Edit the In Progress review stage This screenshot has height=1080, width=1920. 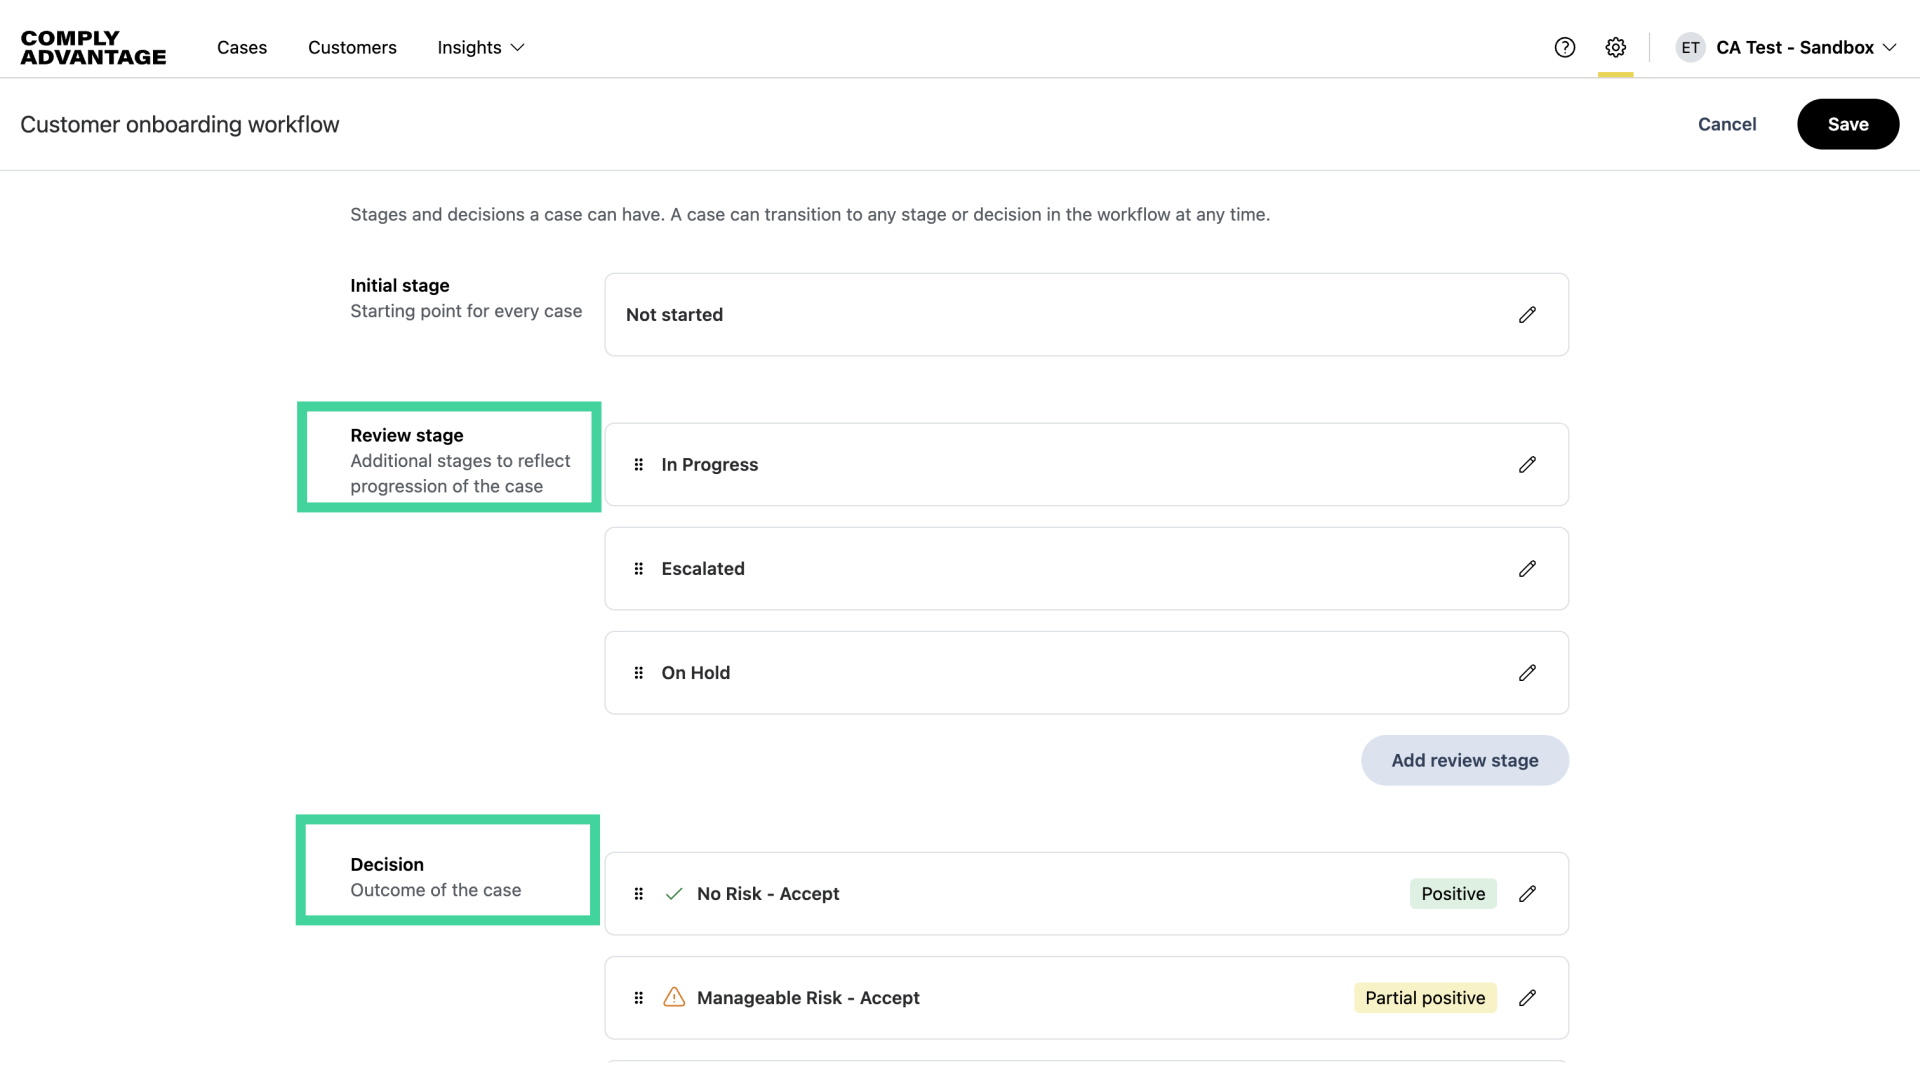pos(1527,464)
